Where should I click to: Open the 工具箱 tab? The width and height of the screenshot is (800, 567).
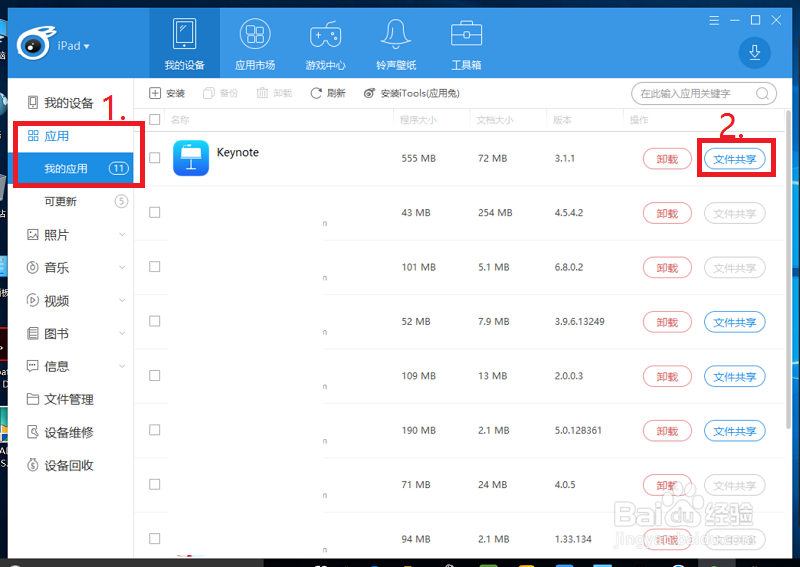coord(466,43)
